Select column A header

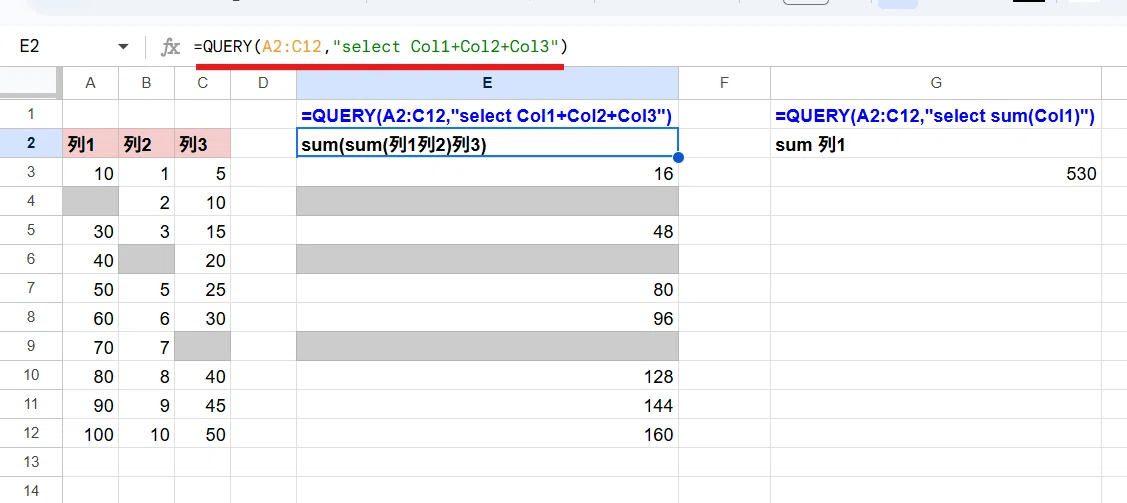click(91, 83)
